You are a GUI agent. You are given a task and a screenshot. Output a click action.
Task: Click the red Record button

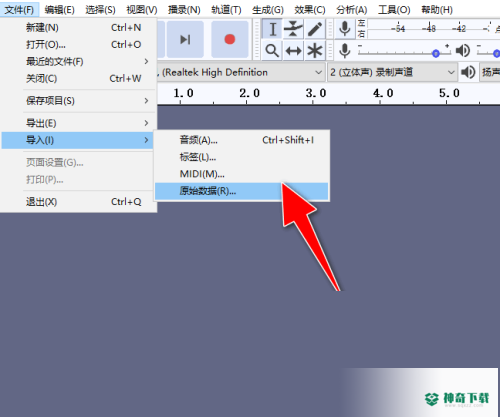pyautogui.click(x=230, y=39)
